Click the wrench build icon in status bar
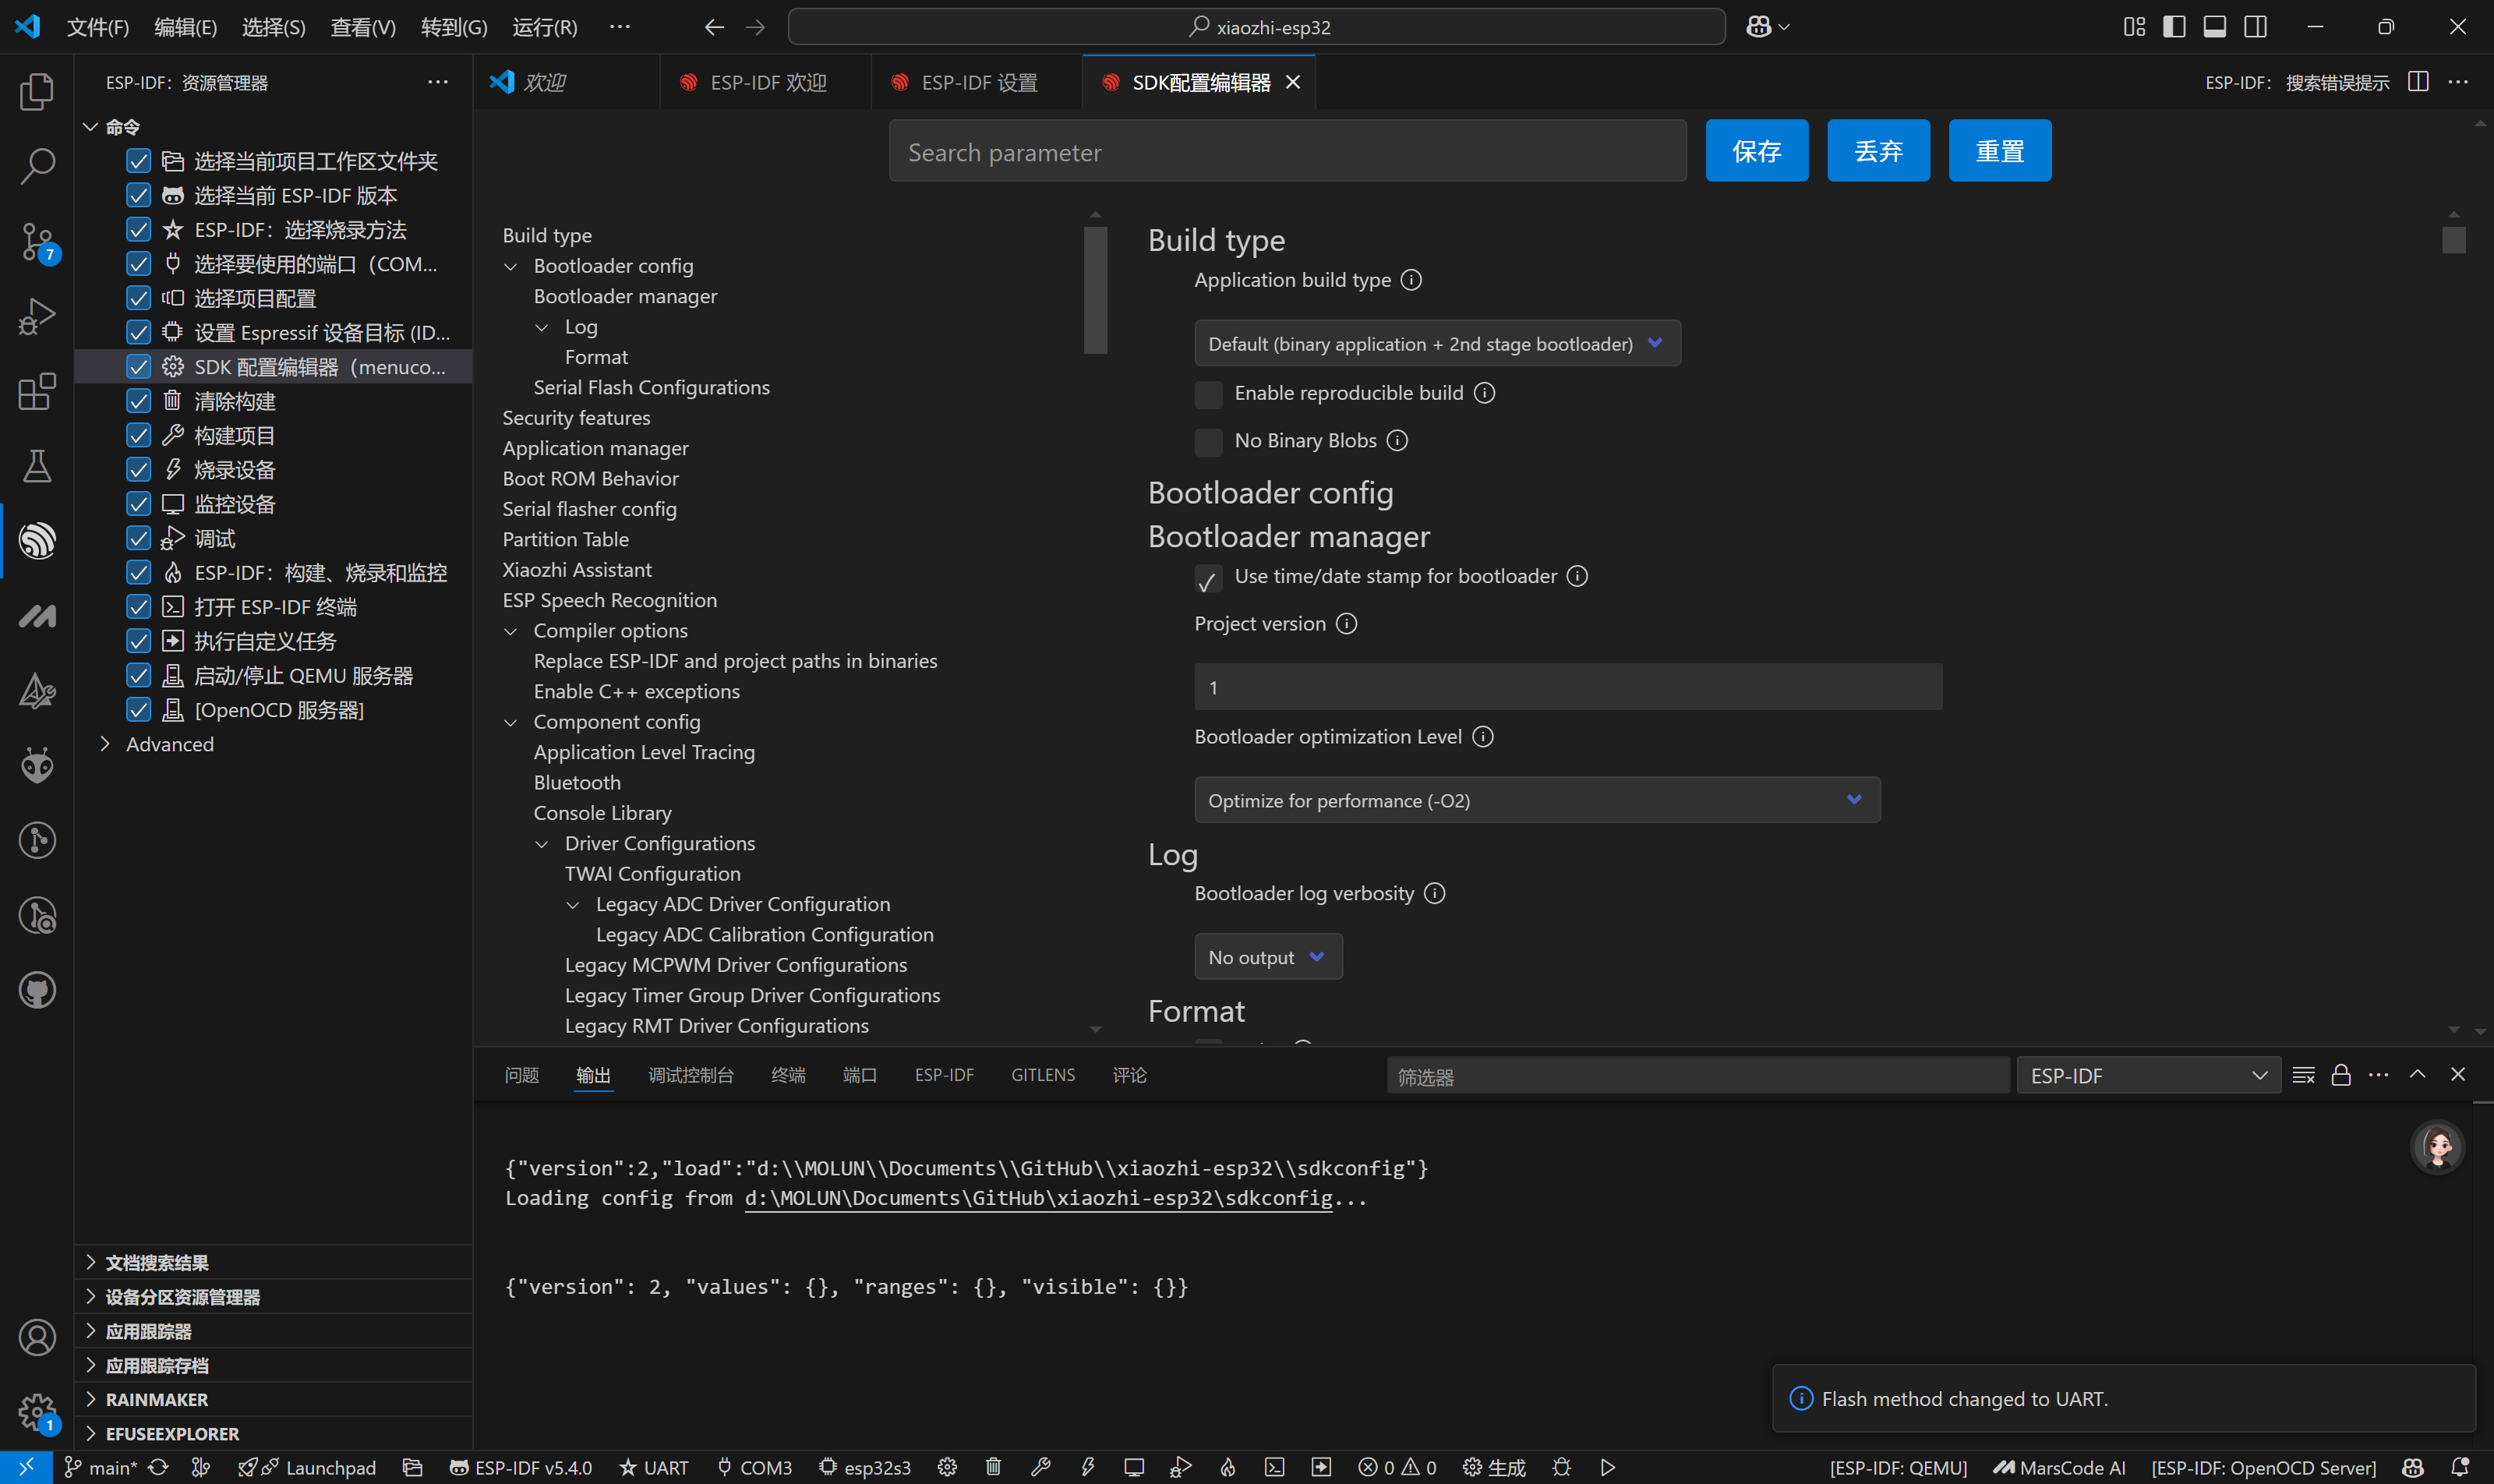The width and height of the screenshot is (2494, 1484). click(x=1040, y=1467)
